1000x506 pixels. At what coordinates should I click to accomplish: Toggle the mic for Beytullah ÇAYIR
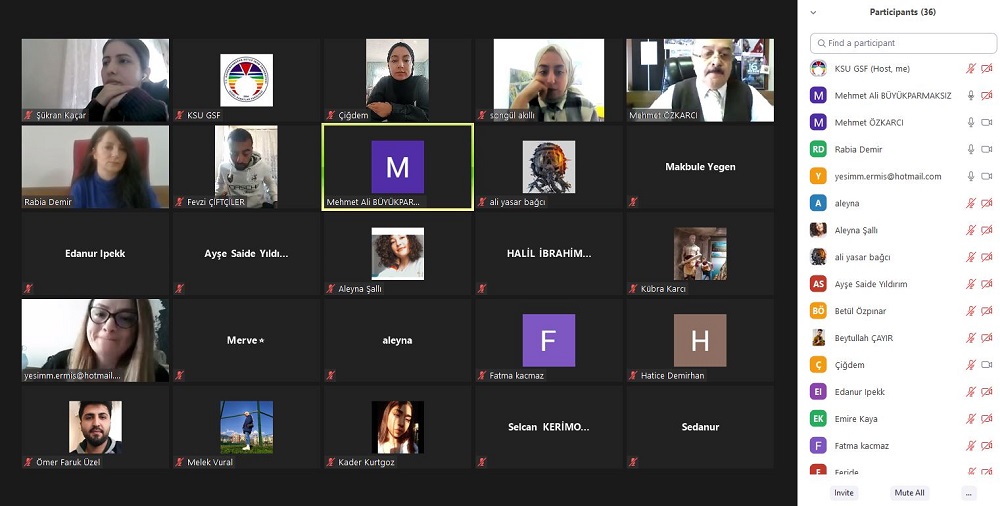click(970, 339)
